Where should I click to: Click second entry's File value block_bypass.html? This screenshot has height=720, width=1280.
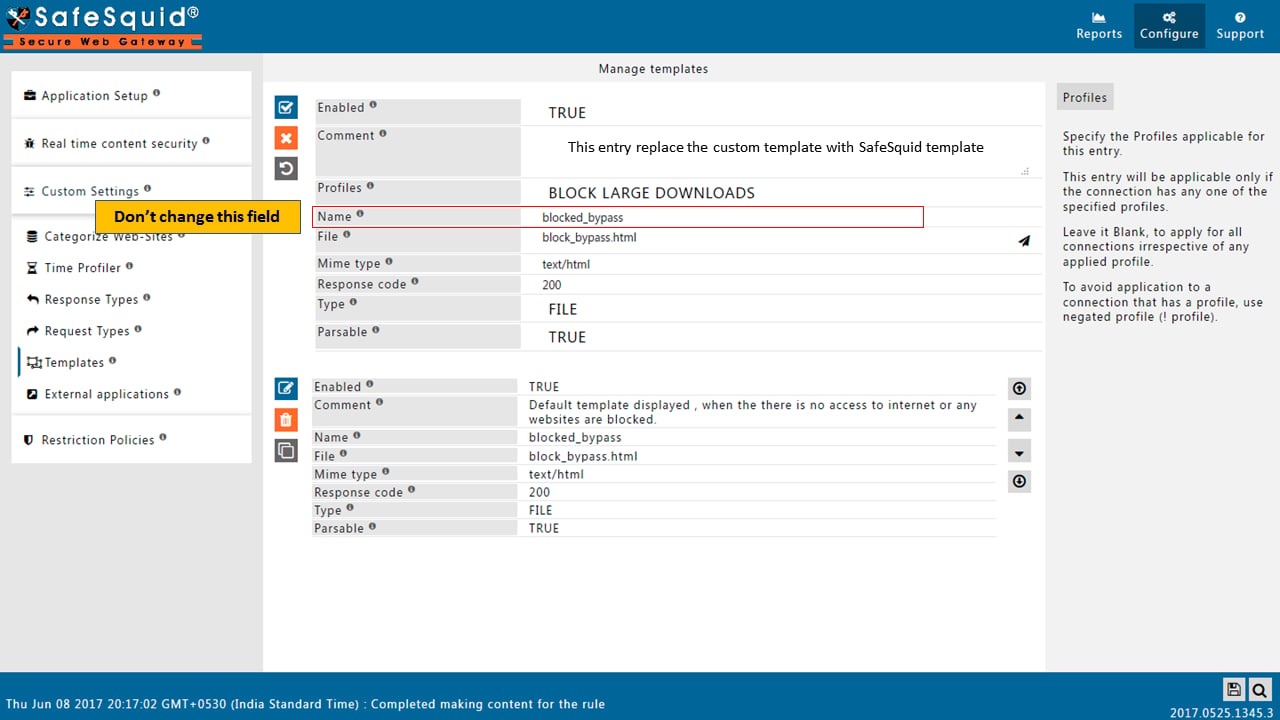583,456
